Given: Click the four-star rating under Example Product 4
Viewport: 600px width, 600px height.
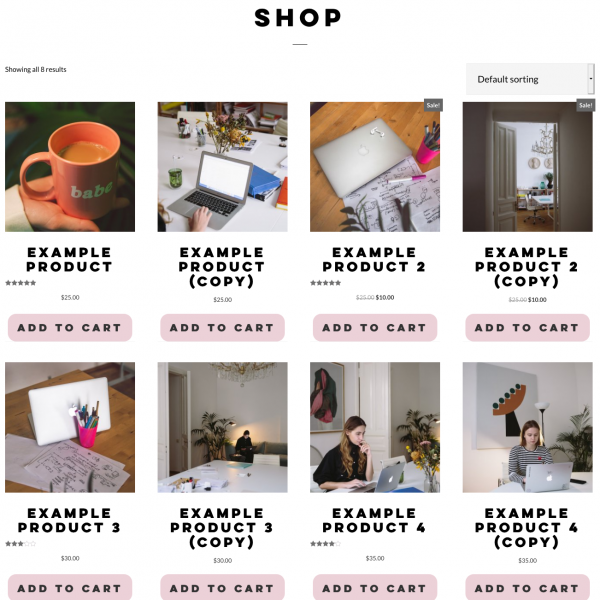Looking at the screenshot, I should click(326, 544).
